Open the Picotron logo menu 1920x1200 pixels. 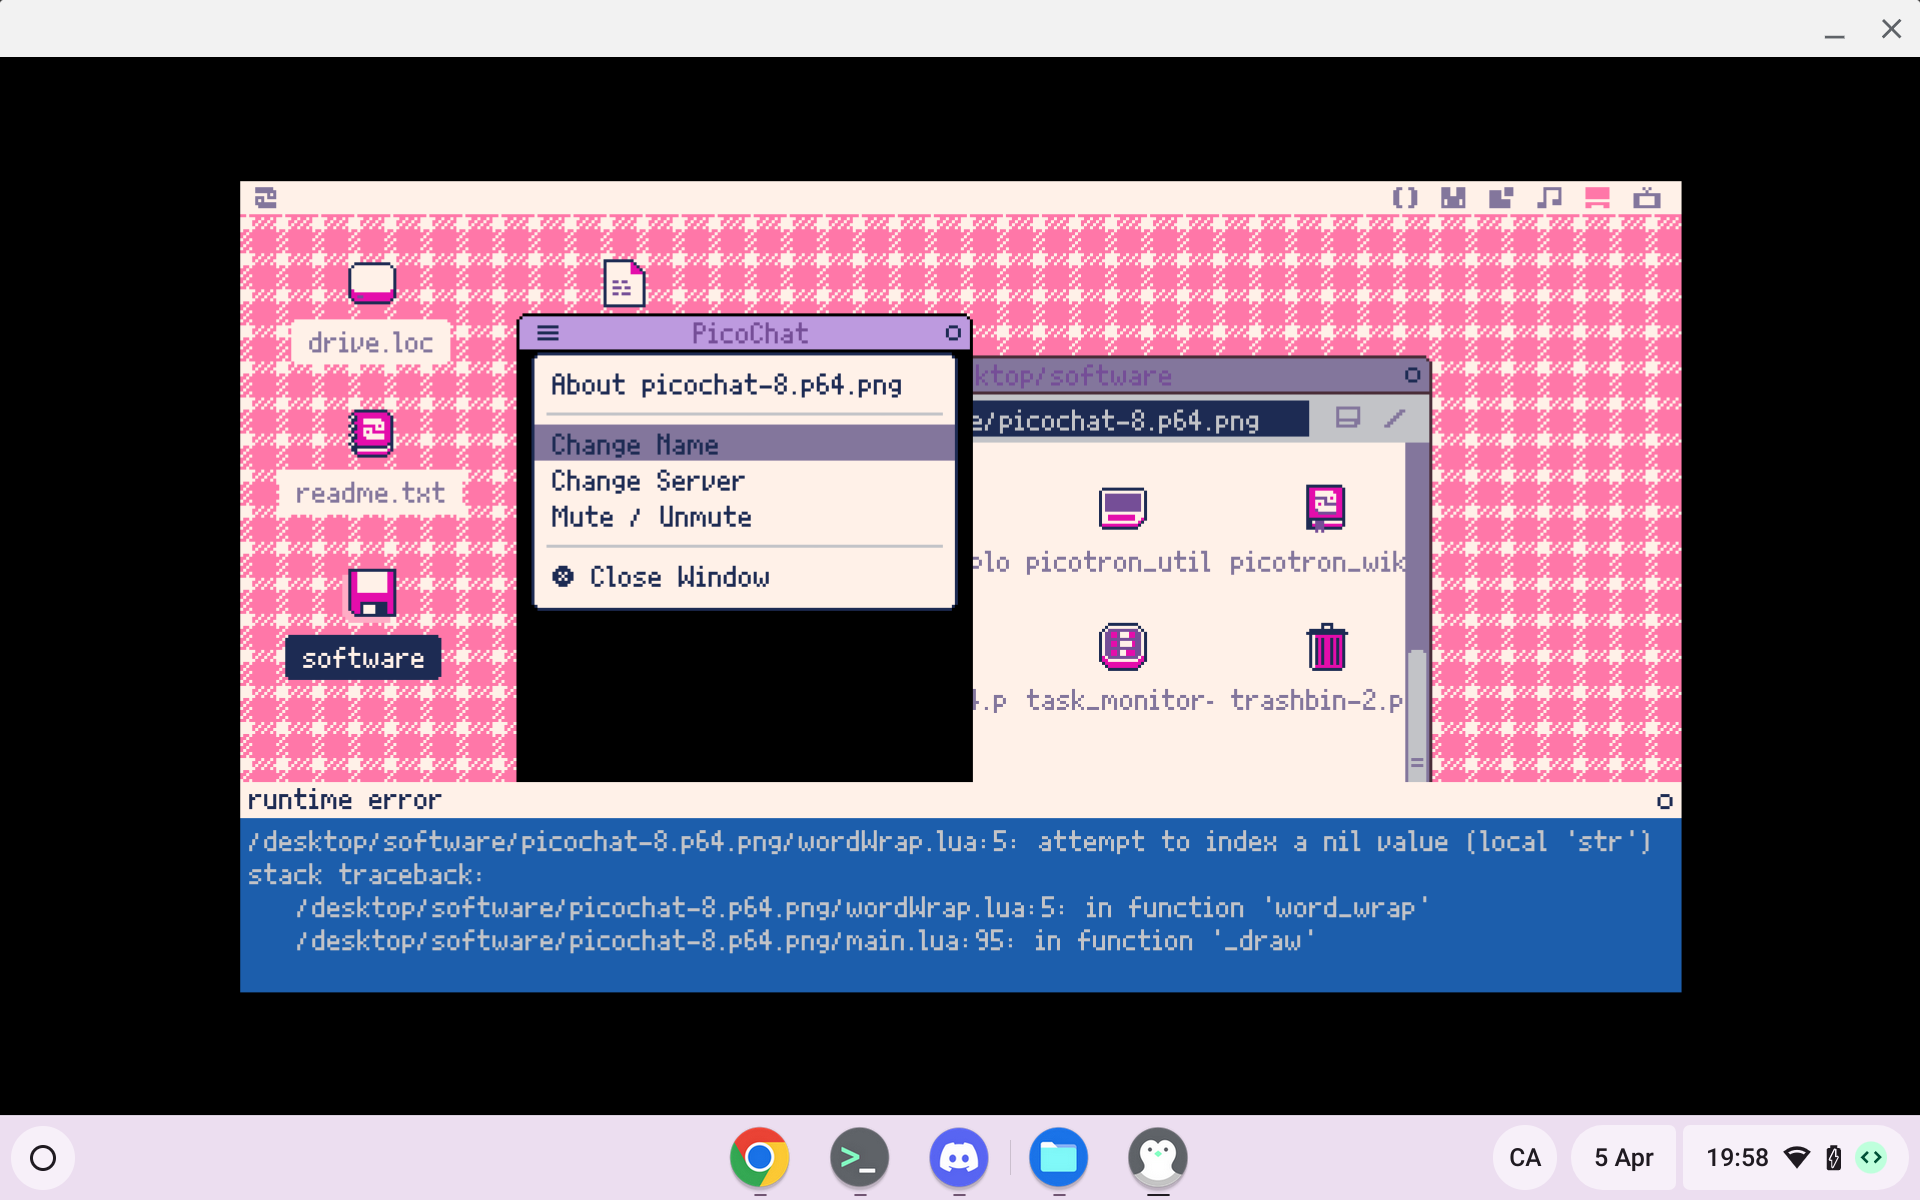(x=265, y=197)
